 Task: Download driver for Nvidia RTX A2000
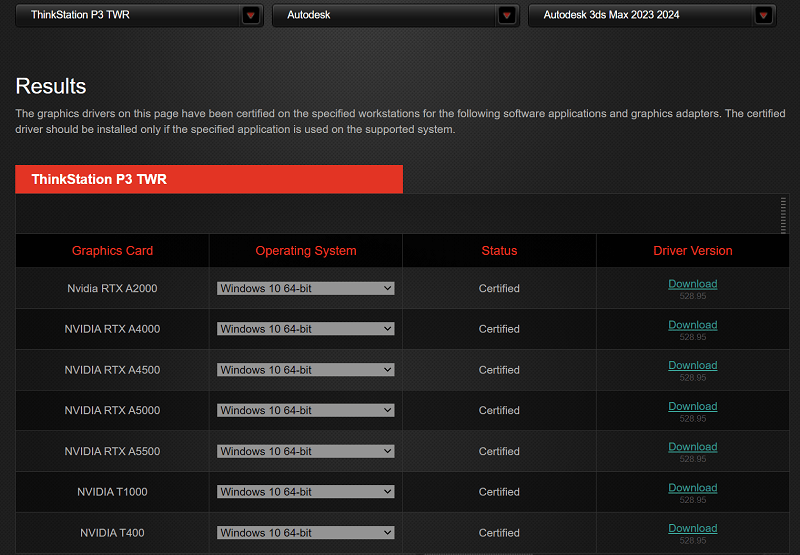pyautogui.click(x=692, y=284)
